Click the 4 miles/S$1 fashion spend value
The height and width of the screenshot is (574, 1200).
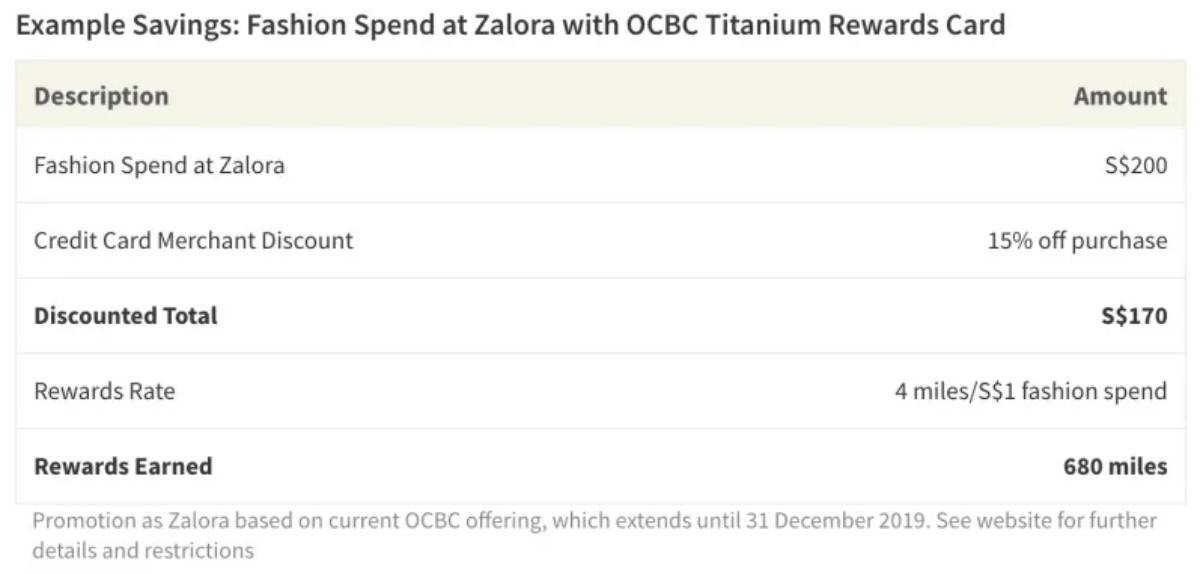1030,391
